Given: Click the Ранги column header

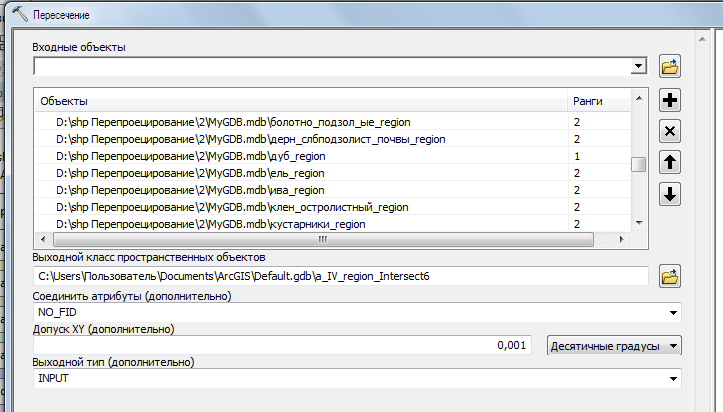Looking at the screenshot, I should tap(599, 101).
